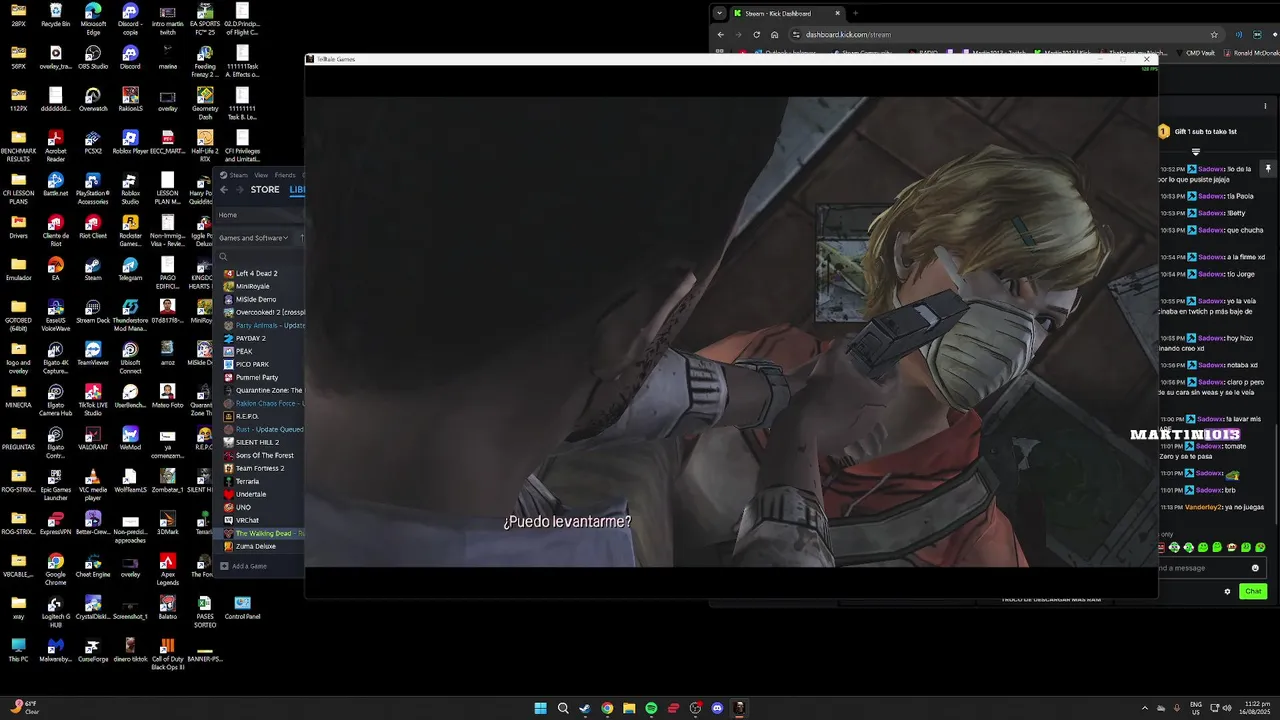Click Chrome's home button
This screenshot has width=1280, height=720.
774,34
